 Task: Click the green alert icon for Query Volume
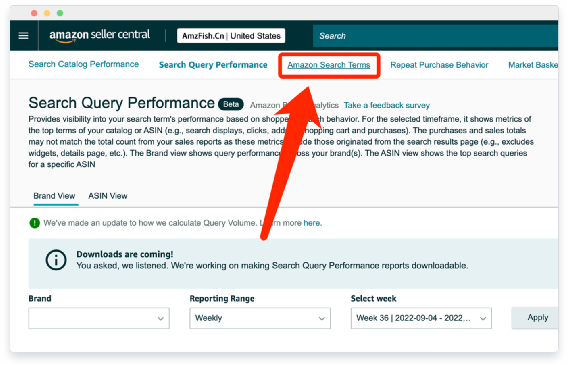coord(34,223)
